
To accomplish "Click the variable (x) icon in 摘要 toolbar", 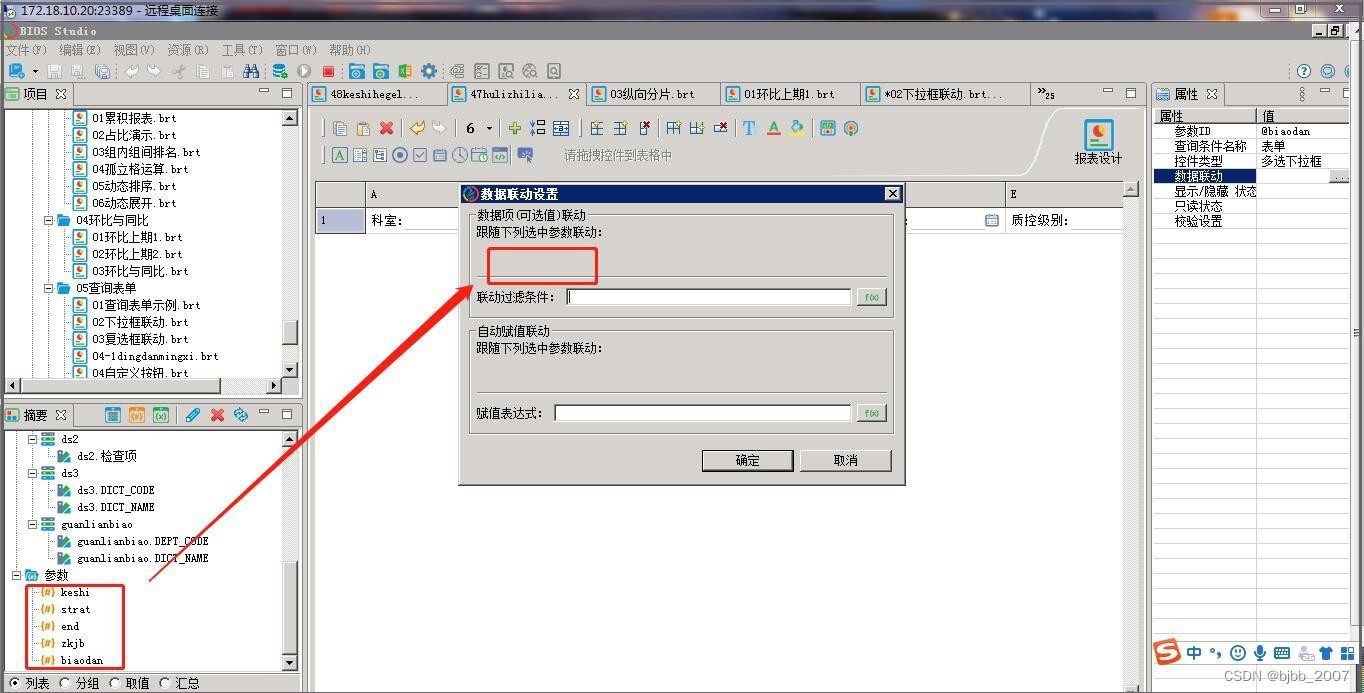I will pyautogui.click(x=161, y=414).
